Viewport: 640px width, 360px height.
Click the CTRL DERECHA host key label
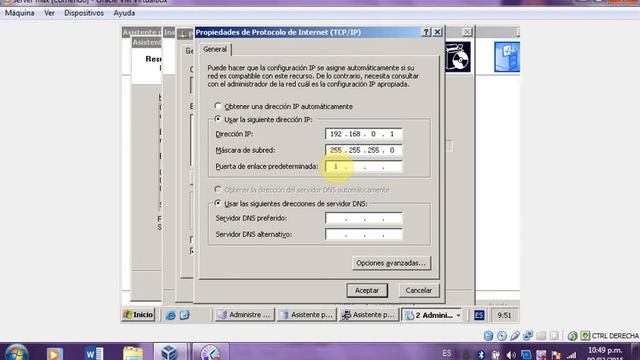615,336
